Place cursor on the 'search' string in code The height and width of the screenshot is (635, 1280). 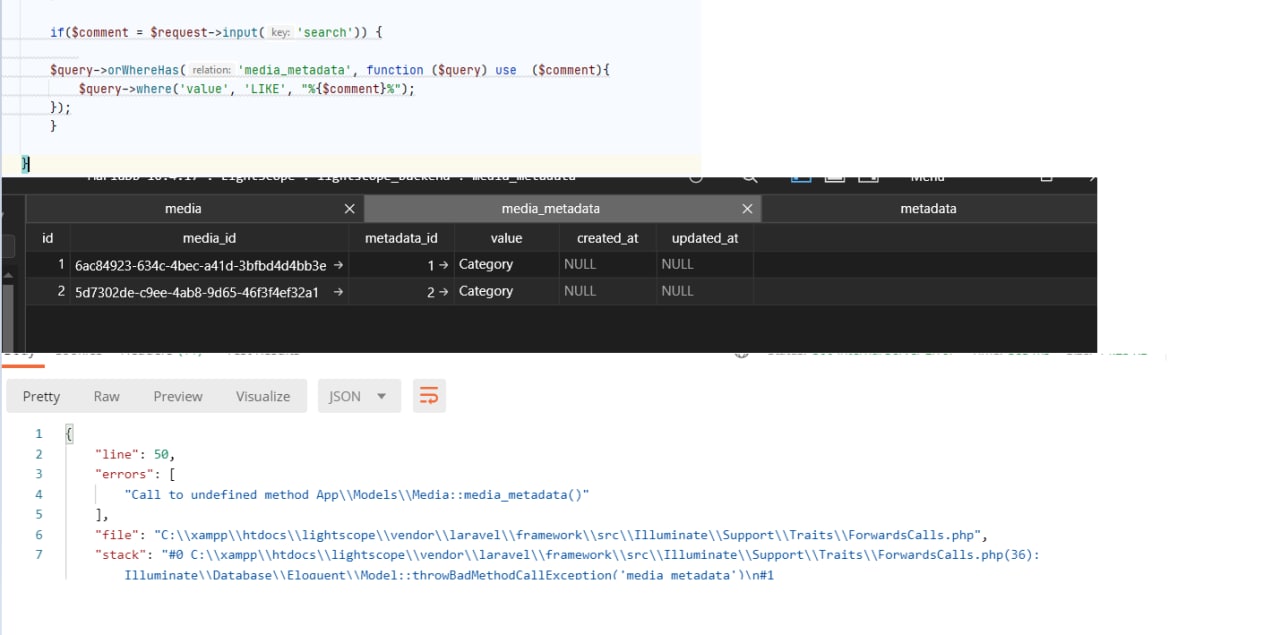(x=325, y=33)
